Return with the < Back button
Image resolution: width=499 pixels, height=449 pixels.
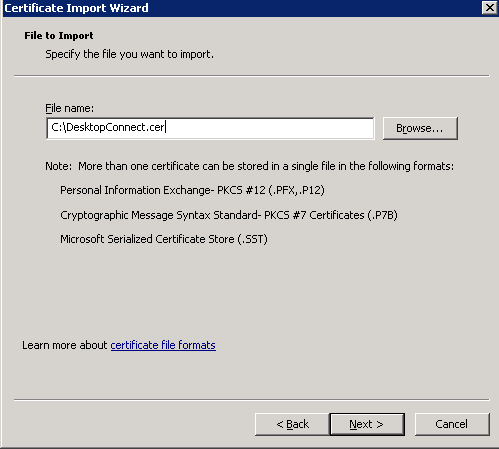pyautogui.click(x=292, y=424)
